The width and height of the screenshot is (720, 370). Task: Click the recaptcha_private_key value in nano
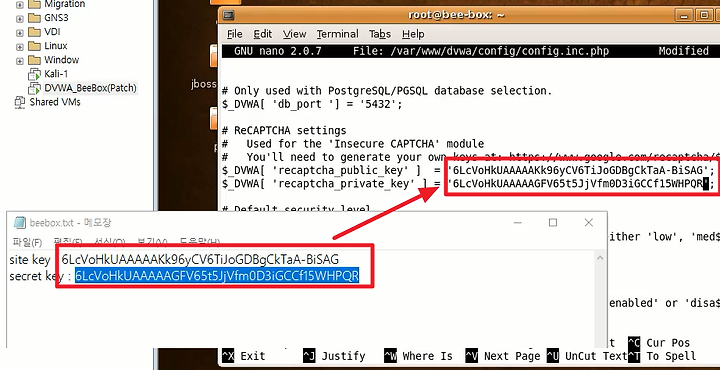tap(579, 185)
